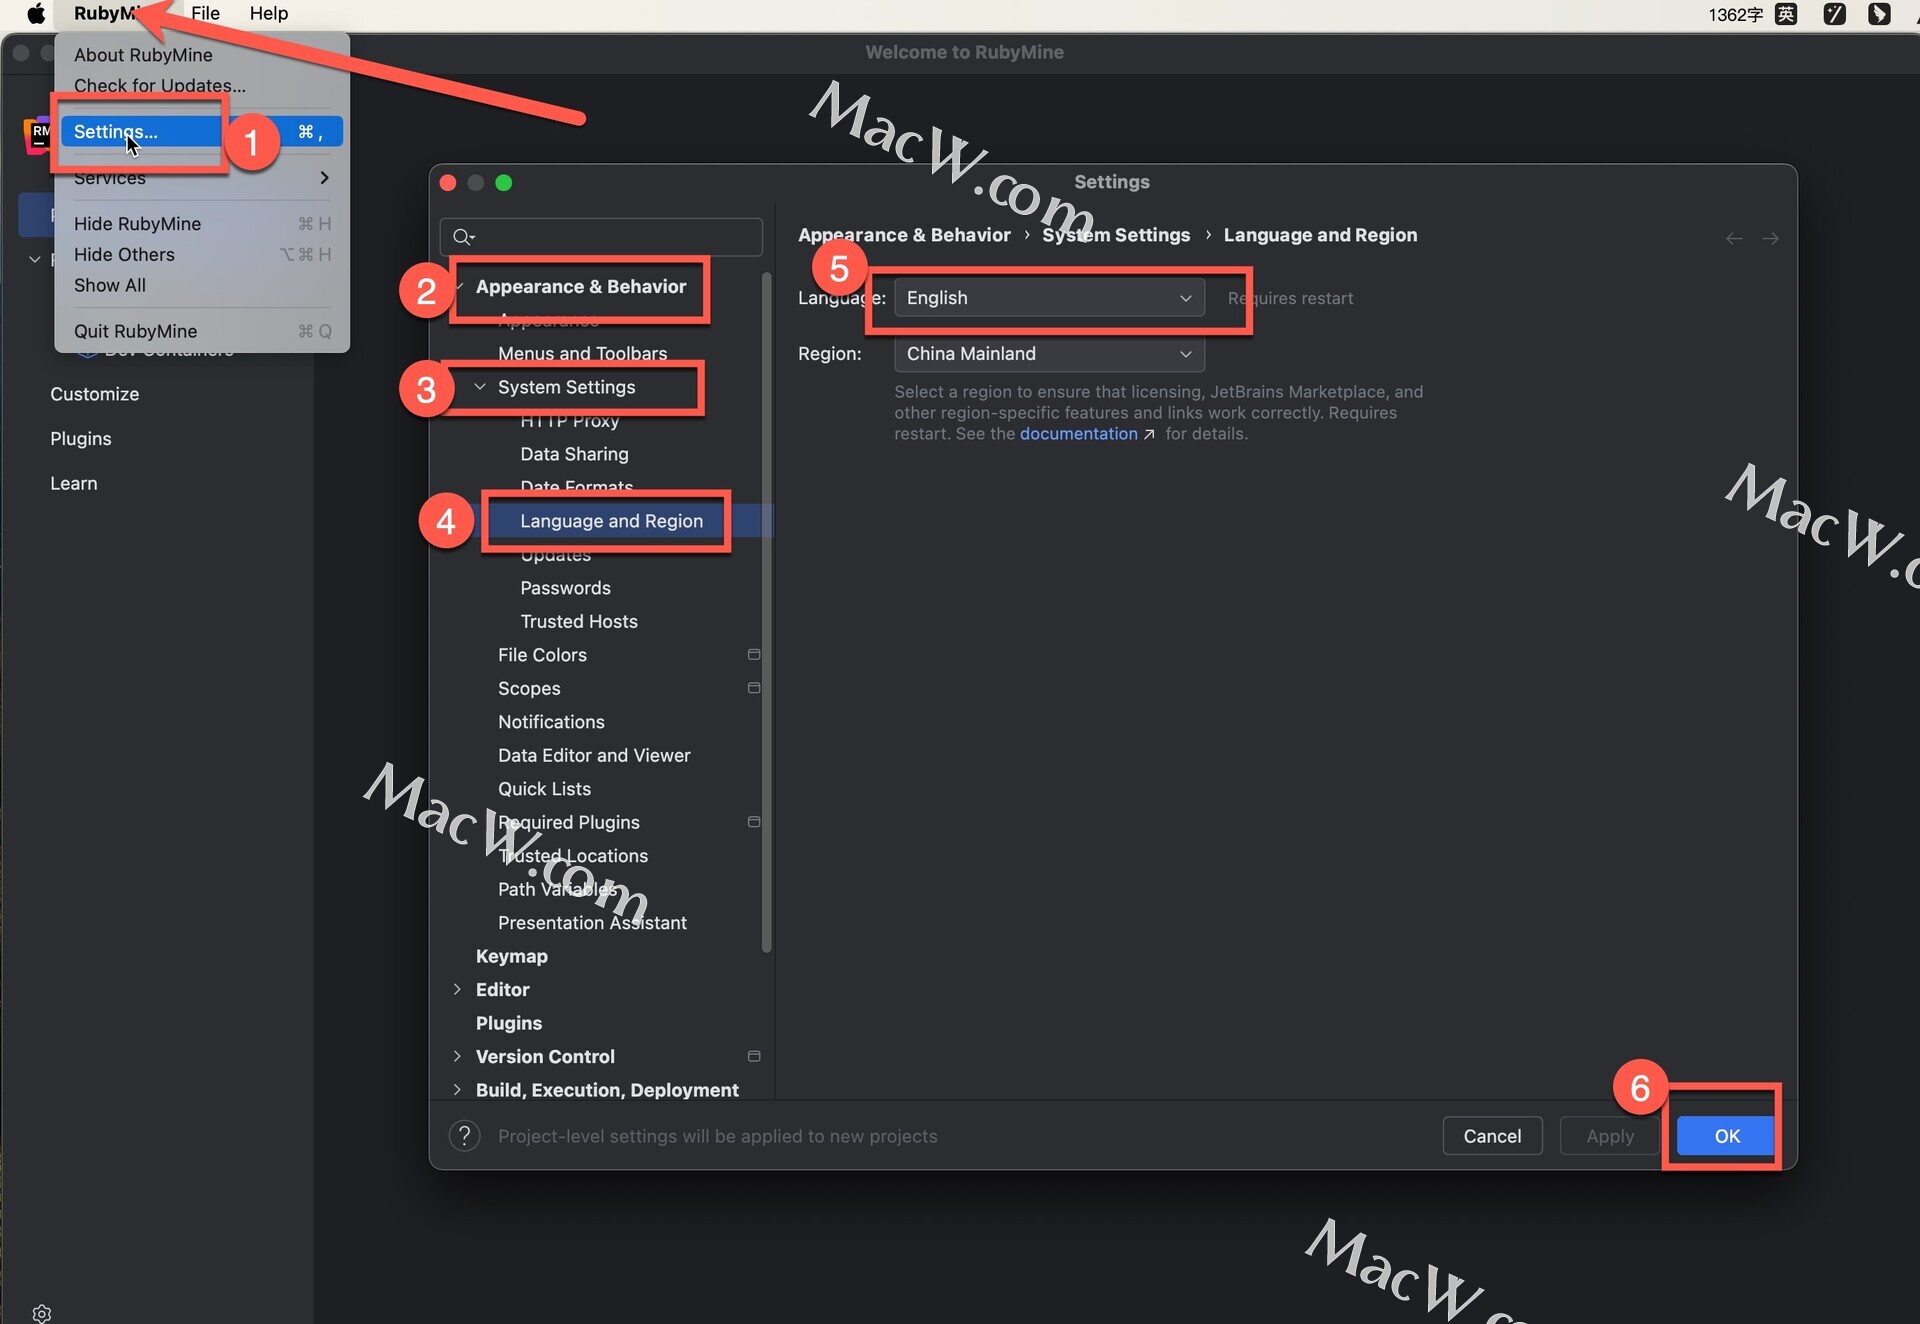
Task: Click the settings search field
Action: (601, 237)
